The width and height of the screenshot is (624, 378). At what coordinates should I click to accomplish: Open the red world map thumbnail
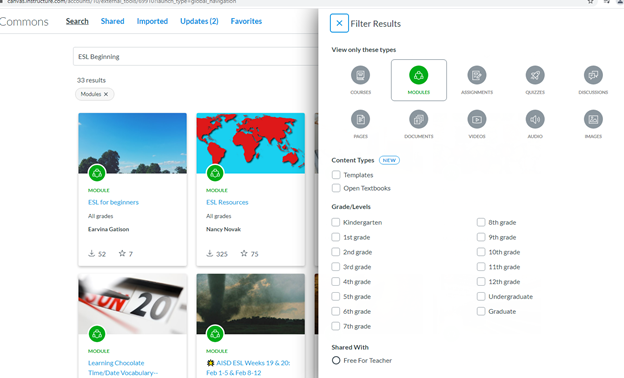[251, 143]
